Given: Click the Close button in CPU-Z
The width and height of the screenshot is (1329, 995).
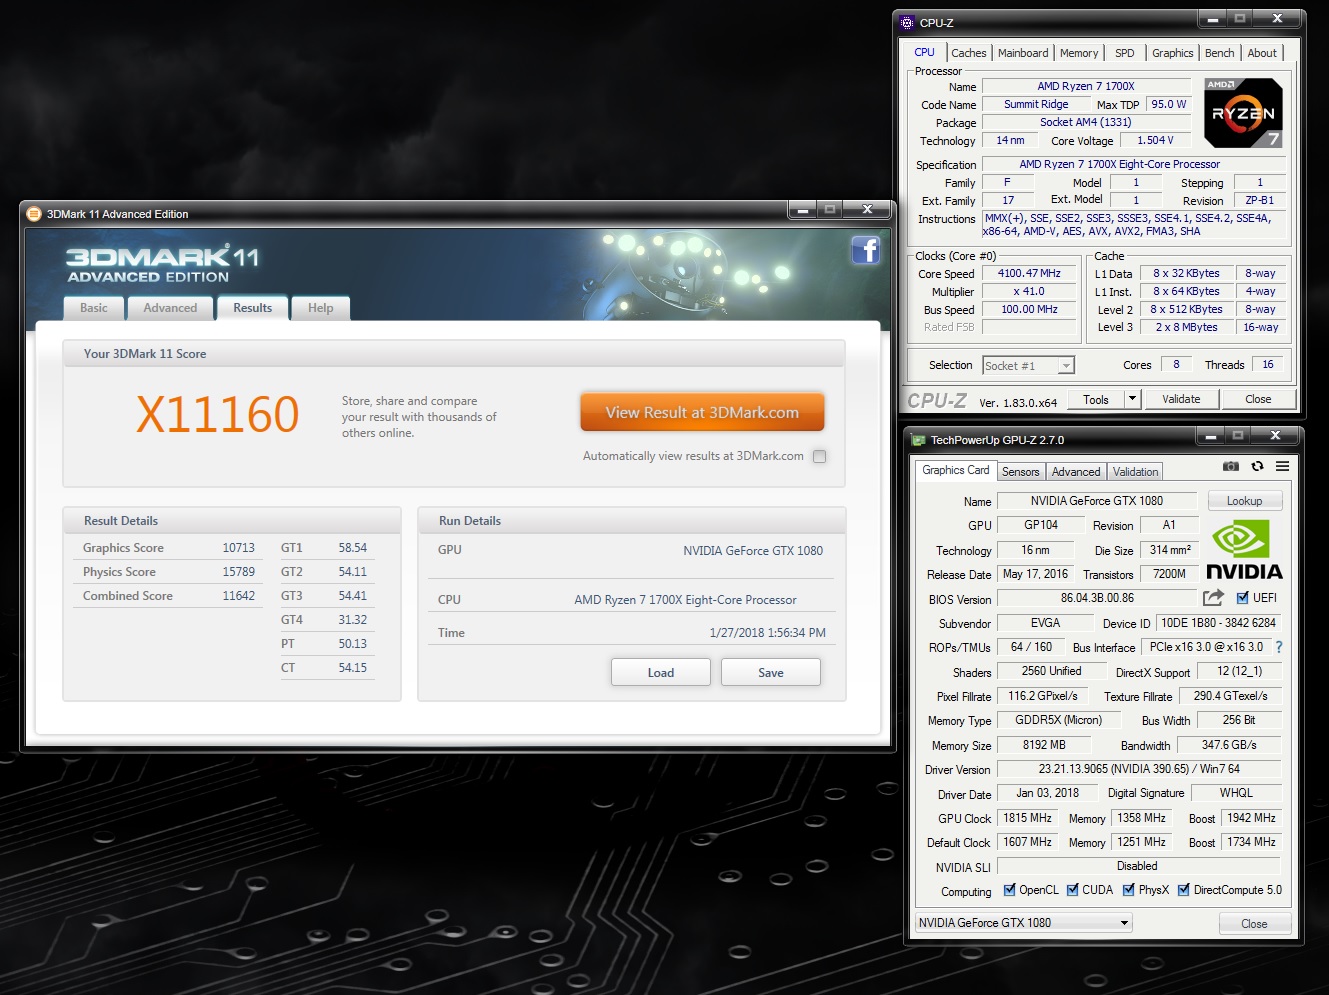Looking at the screenshot, I should coord(1258,399).
